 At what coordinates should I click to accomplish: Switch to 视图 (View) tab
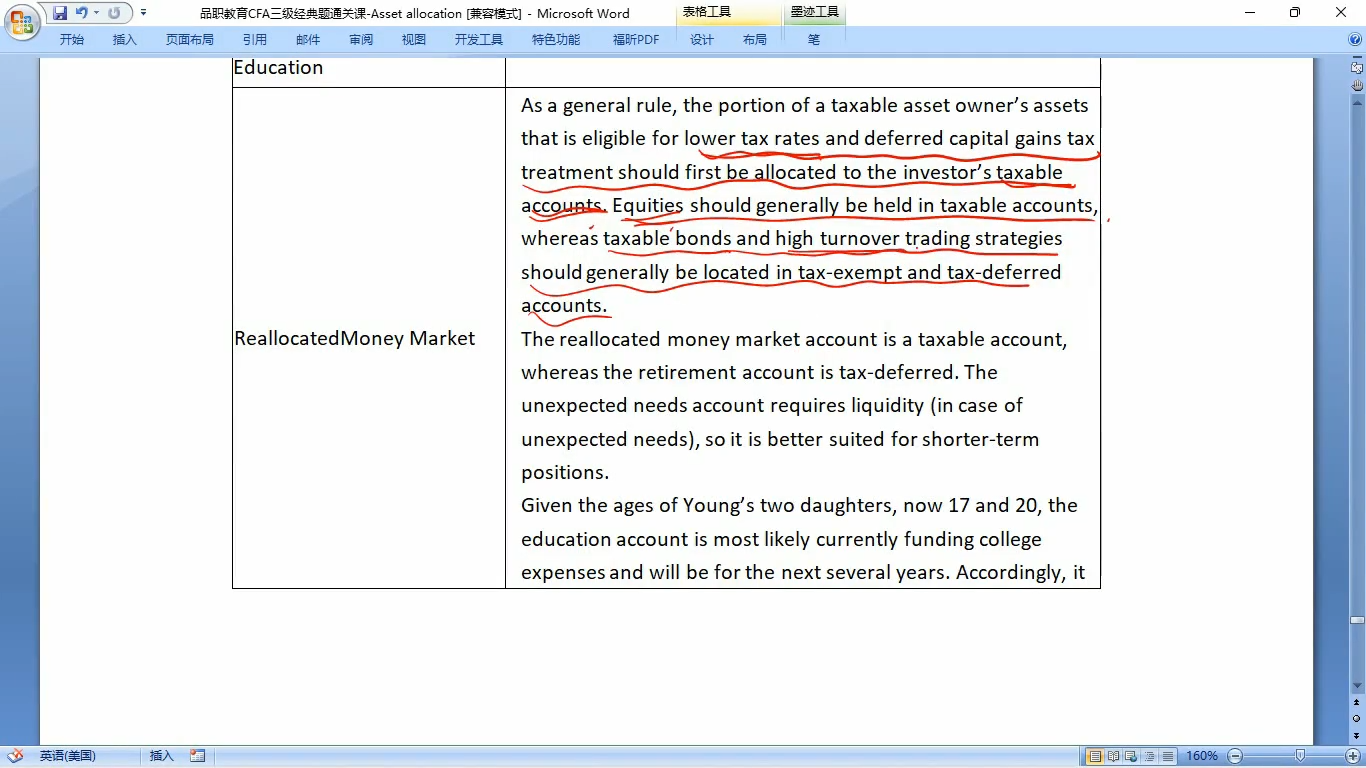click(x=414, y=40)
